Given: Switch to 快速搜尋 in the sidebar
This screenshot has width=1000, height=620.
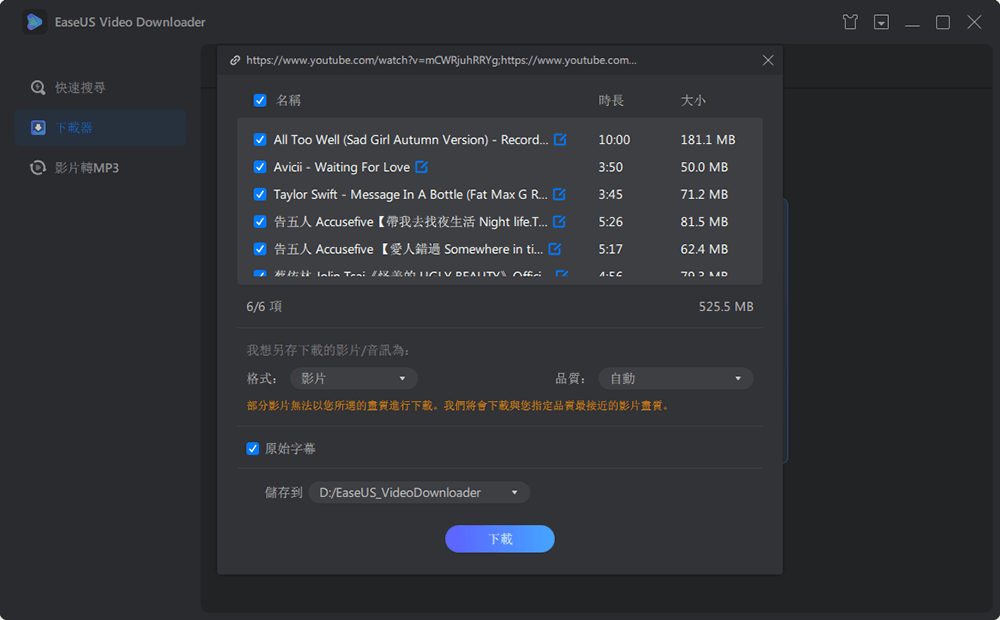Looking at the screenshot, I should pos(100,87).
